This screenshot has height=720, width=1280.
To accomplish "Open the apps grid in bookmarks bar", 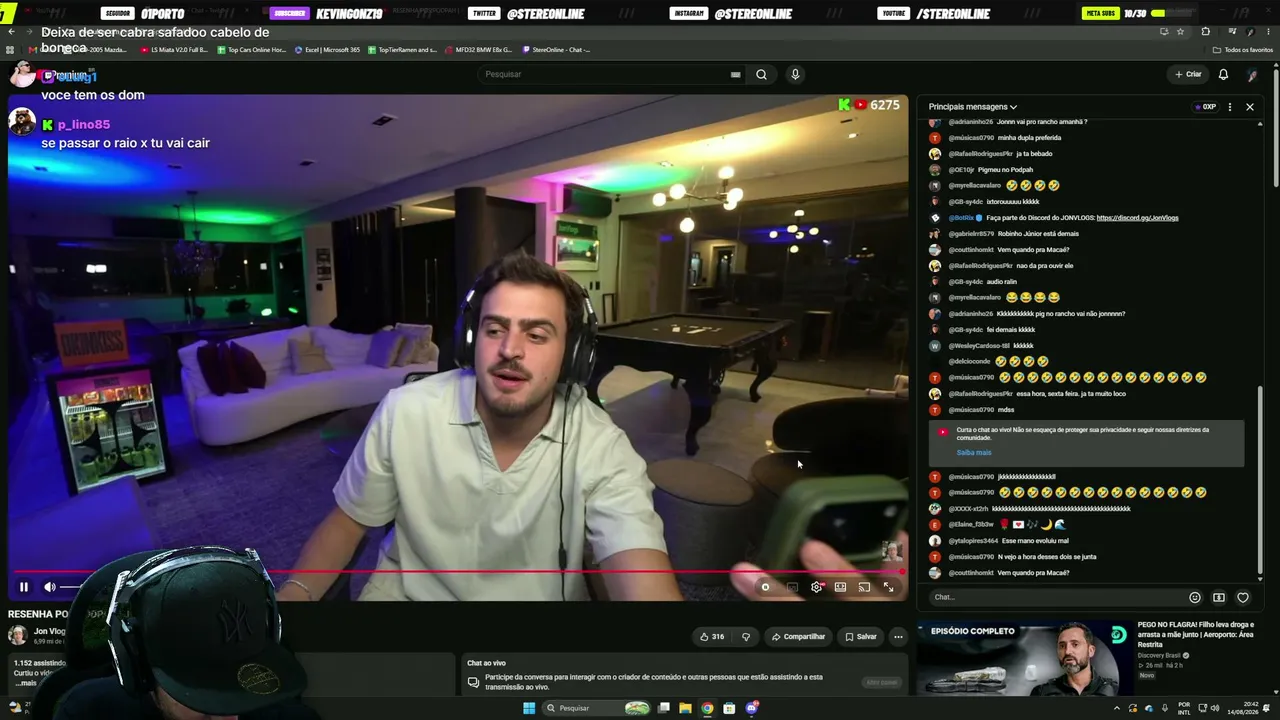I will click(x=10, y=49).
